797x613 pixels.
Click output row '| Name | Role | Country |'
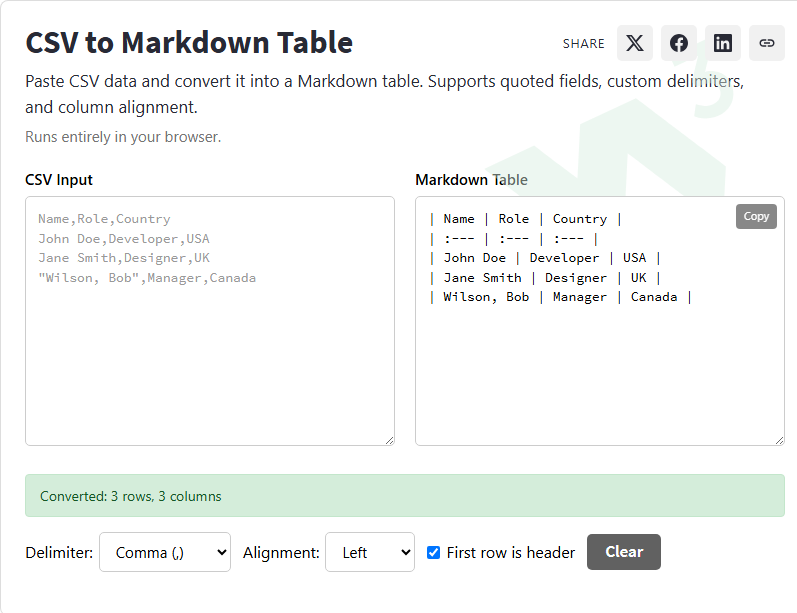pyautogui.click(x=526, y=219)
